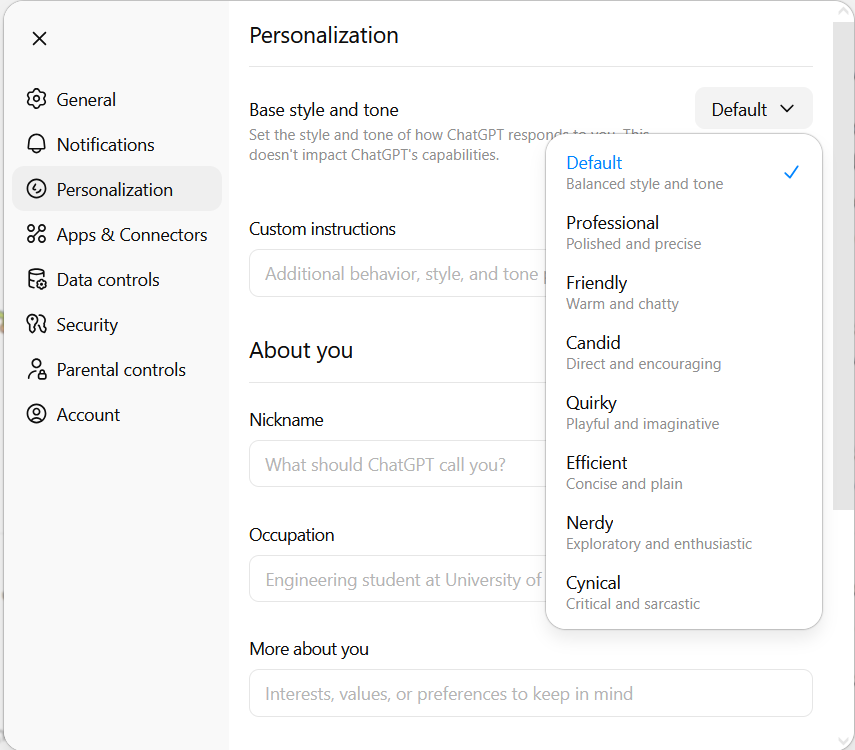Click the General gear icon
This screenshot has height=750, width=855.
click(37, 99)
